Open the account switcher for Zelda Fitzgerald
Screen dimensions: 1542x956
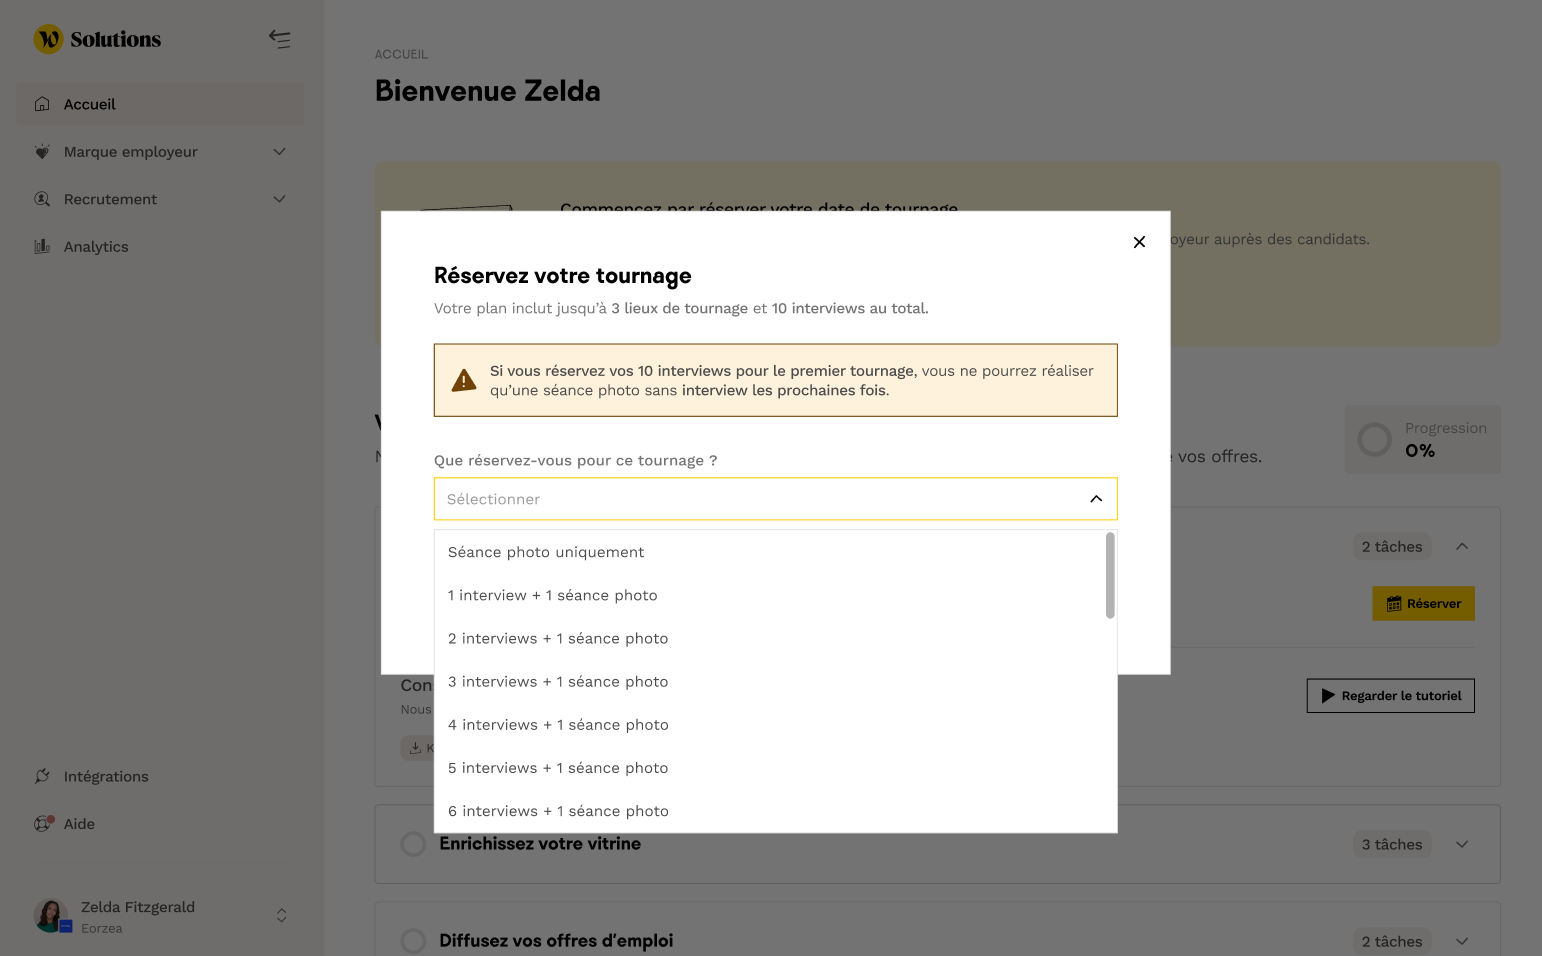282,915
